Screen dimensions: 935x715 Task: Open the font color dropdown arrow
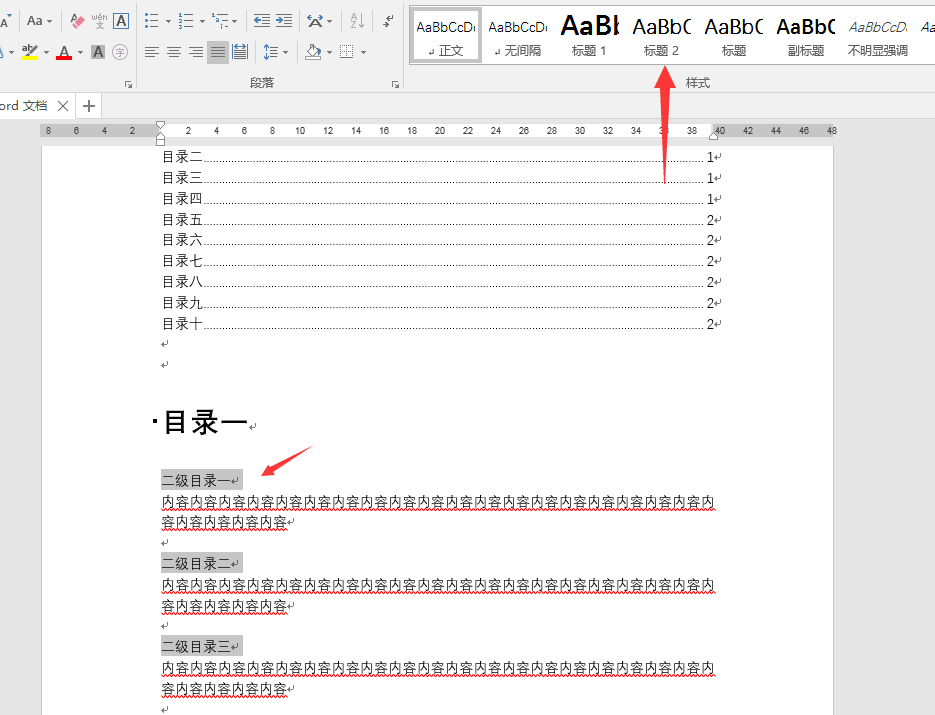point(80,52)
